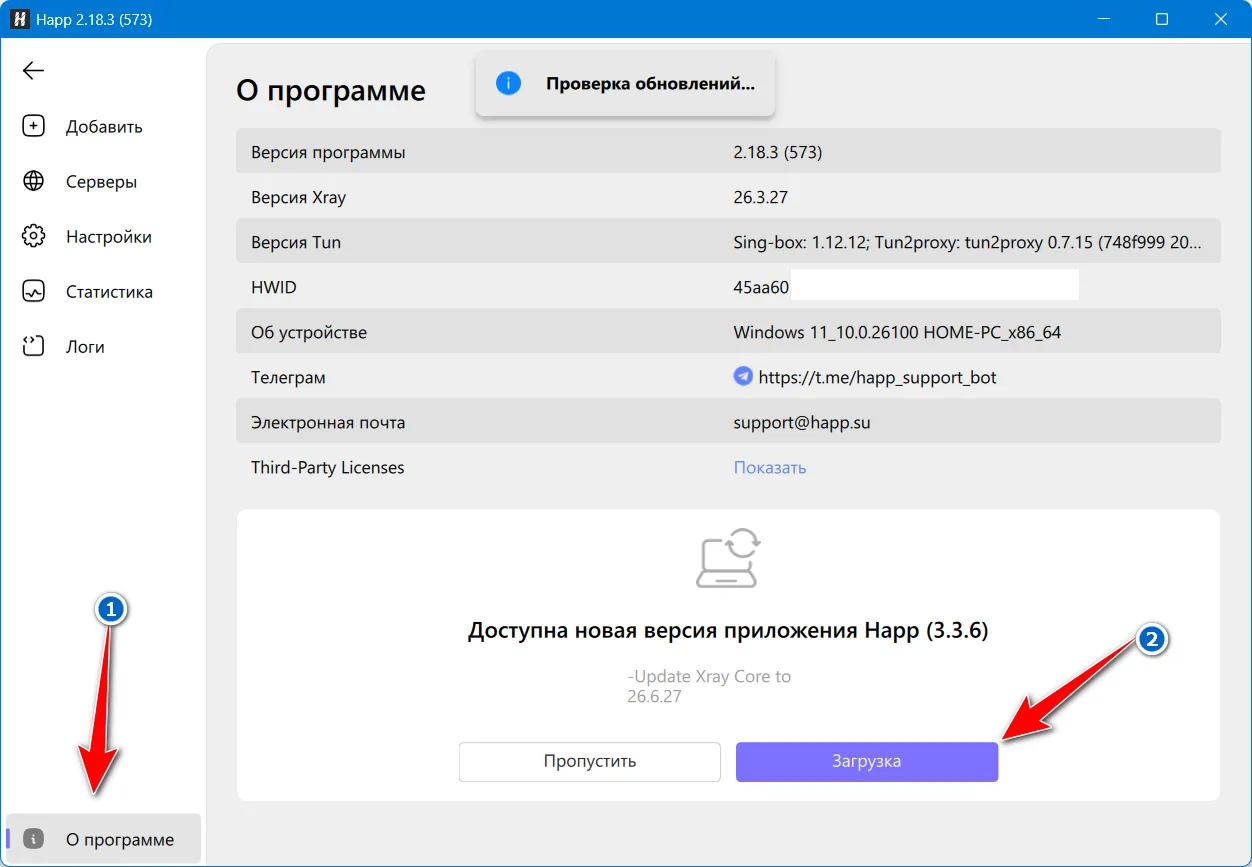Show third-party licenses via Показать
The image size is (1252, 867).
coord(770,468)
